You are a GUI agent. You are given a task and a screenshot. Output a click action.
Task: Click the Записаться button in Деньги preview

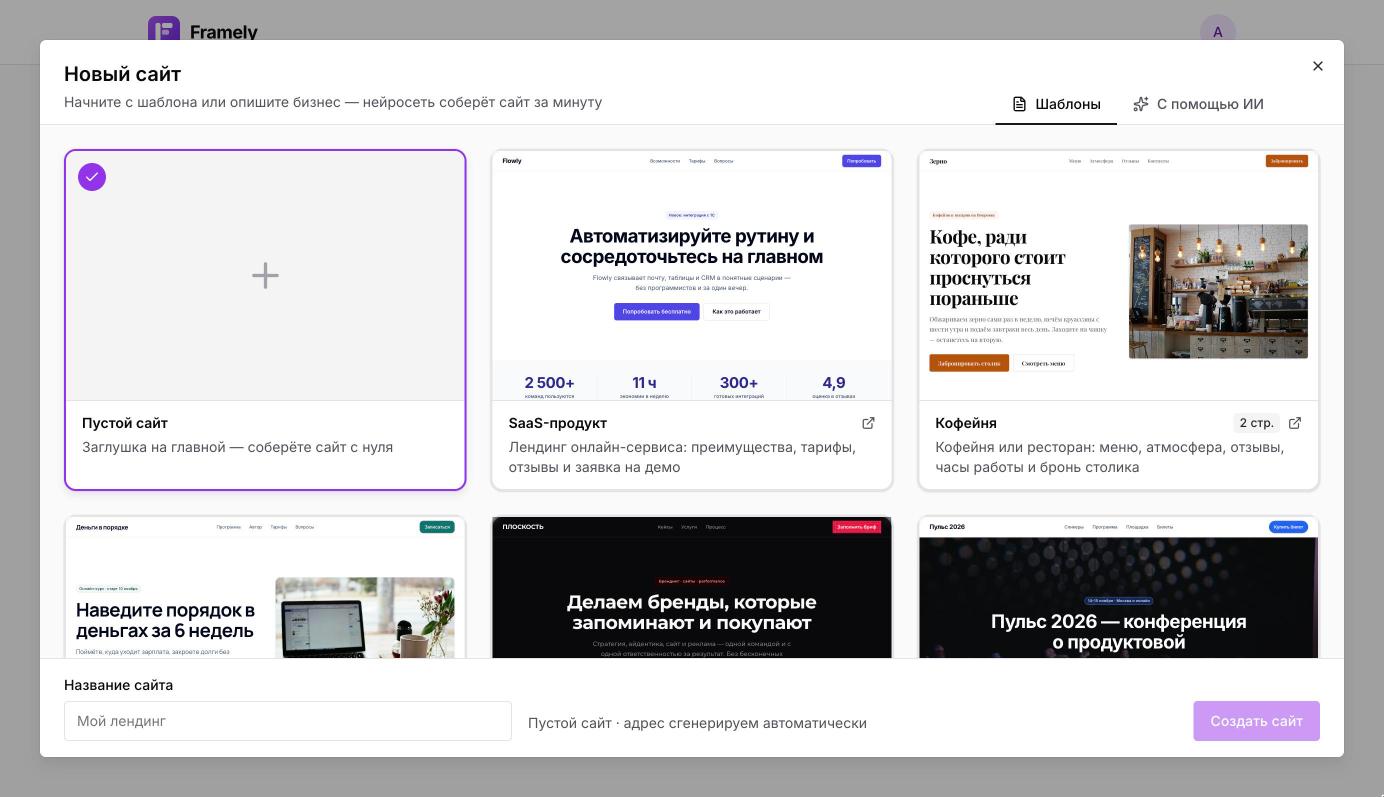[x=437, y=527]
